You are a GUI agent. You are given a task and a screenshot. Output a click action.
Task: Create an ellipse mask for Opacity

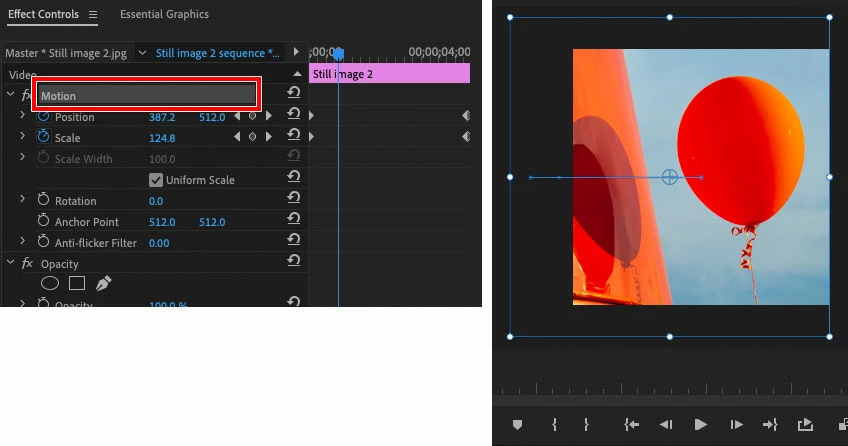tap(50, 283)
